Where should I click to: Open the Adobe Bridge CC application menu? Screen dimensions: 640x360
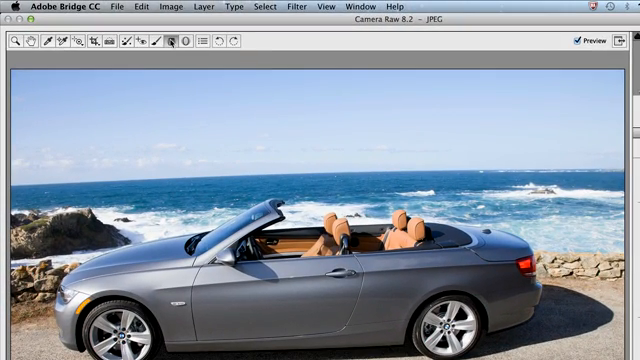point(65,7)
